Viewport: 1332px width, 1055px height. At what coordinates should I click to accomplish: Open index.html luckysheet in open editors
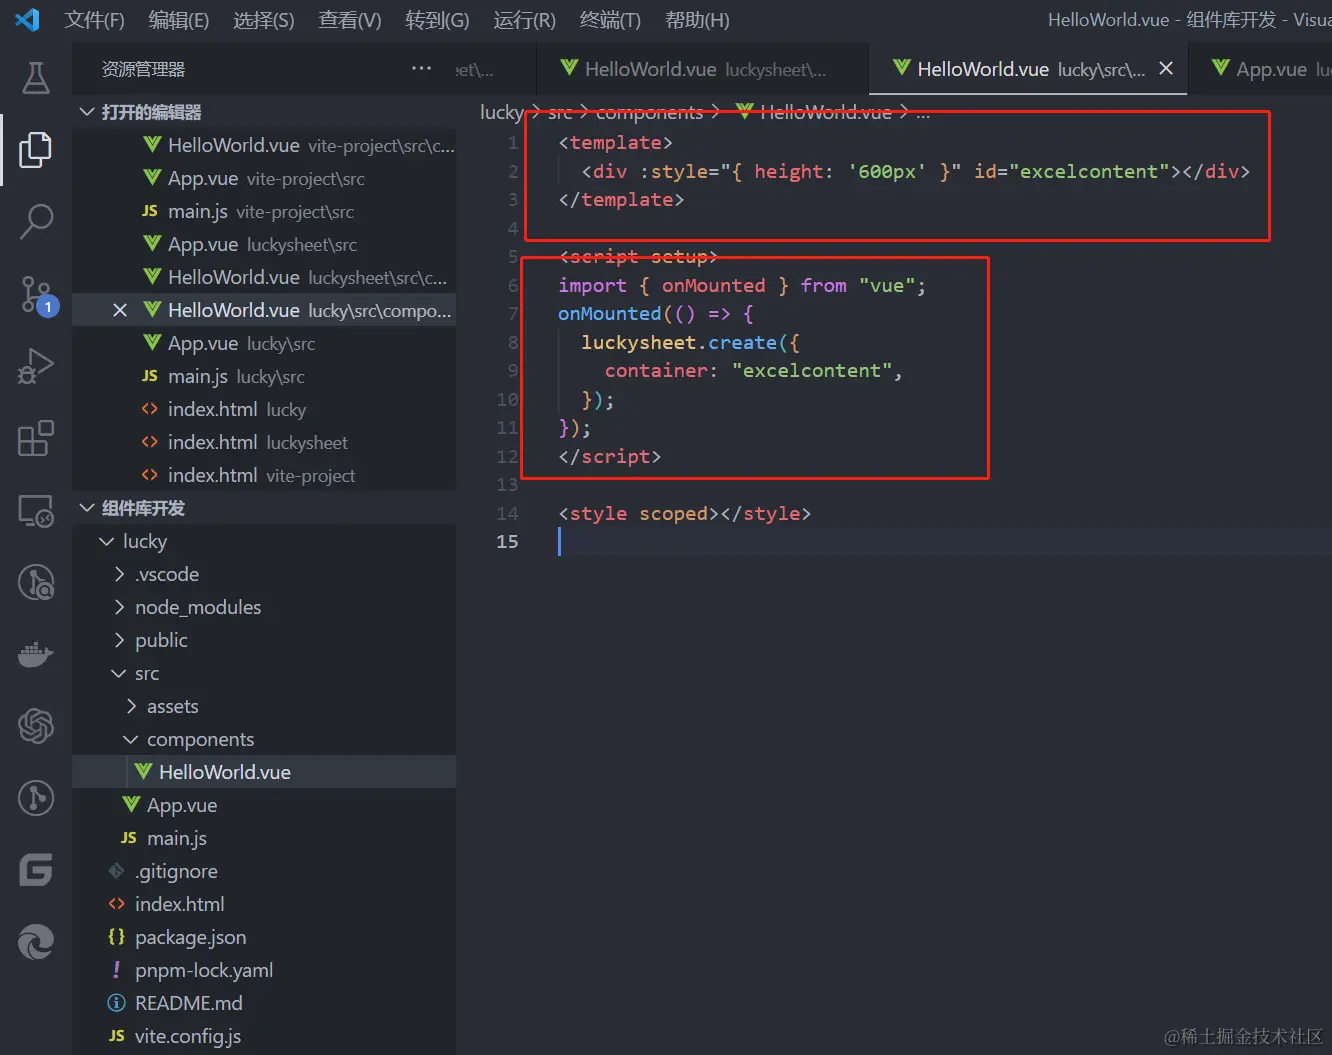point(265,442)
